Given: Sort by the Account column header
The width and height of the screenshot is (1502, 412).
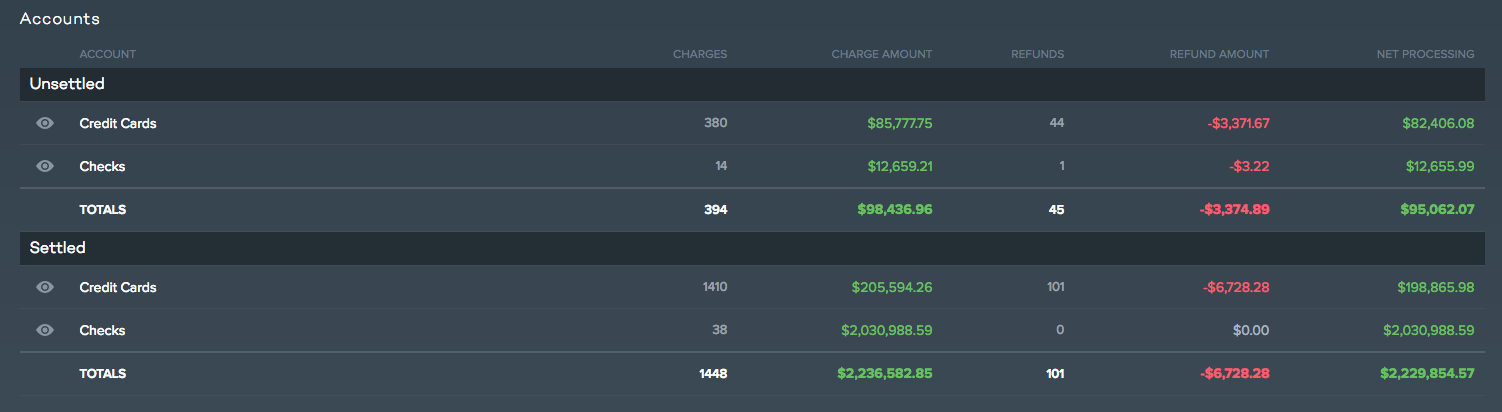Looking at the screenshot, I should (x=108, y=54).
